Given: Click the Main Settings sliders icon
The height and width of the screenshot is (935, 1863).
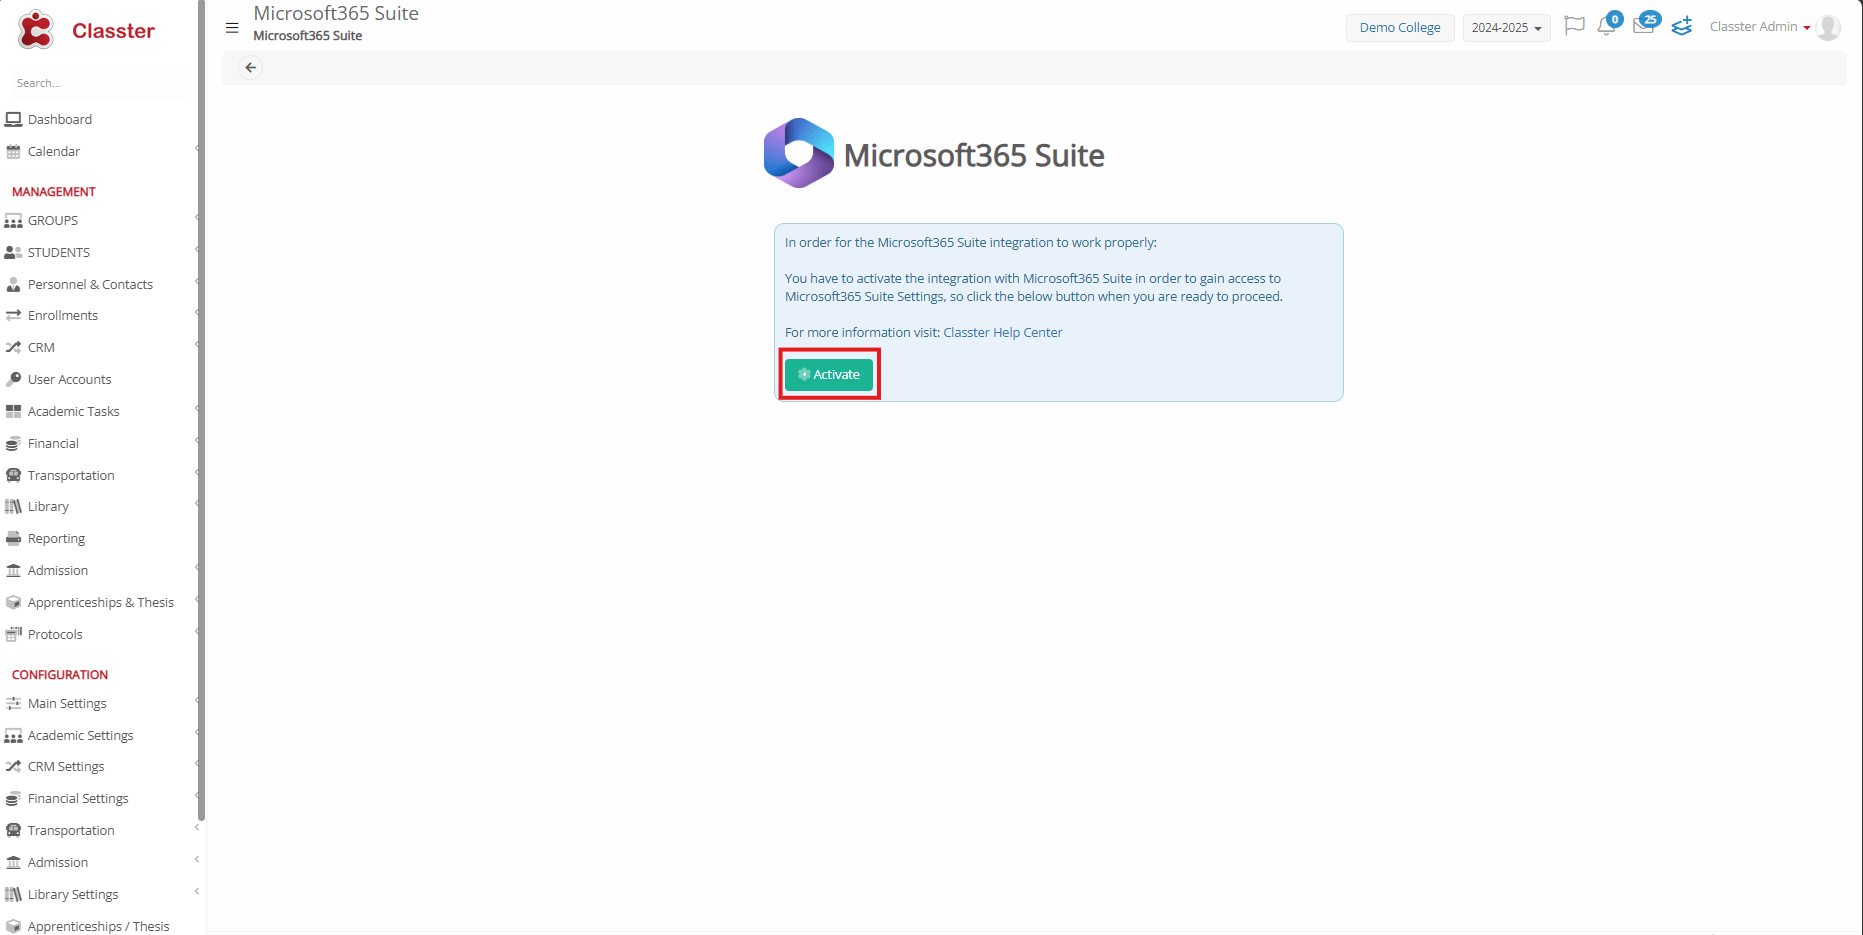Looking at the screenshot, I should tap(13, 704).
